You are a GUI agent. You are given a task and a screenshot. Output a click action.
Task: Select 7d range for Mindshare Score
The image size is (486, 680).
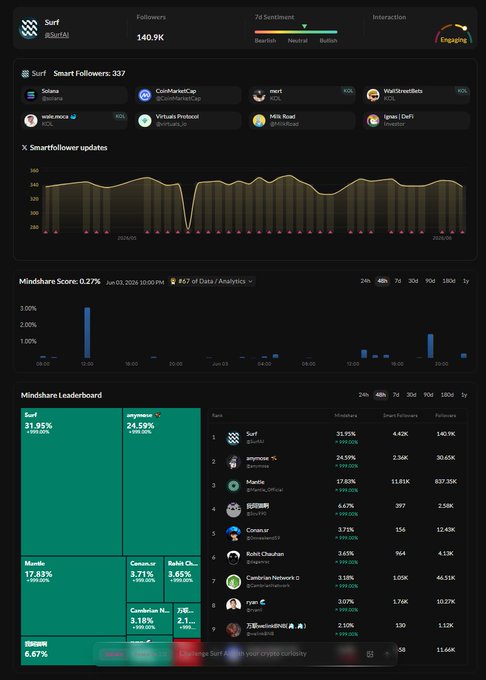[x=398, y=281]
